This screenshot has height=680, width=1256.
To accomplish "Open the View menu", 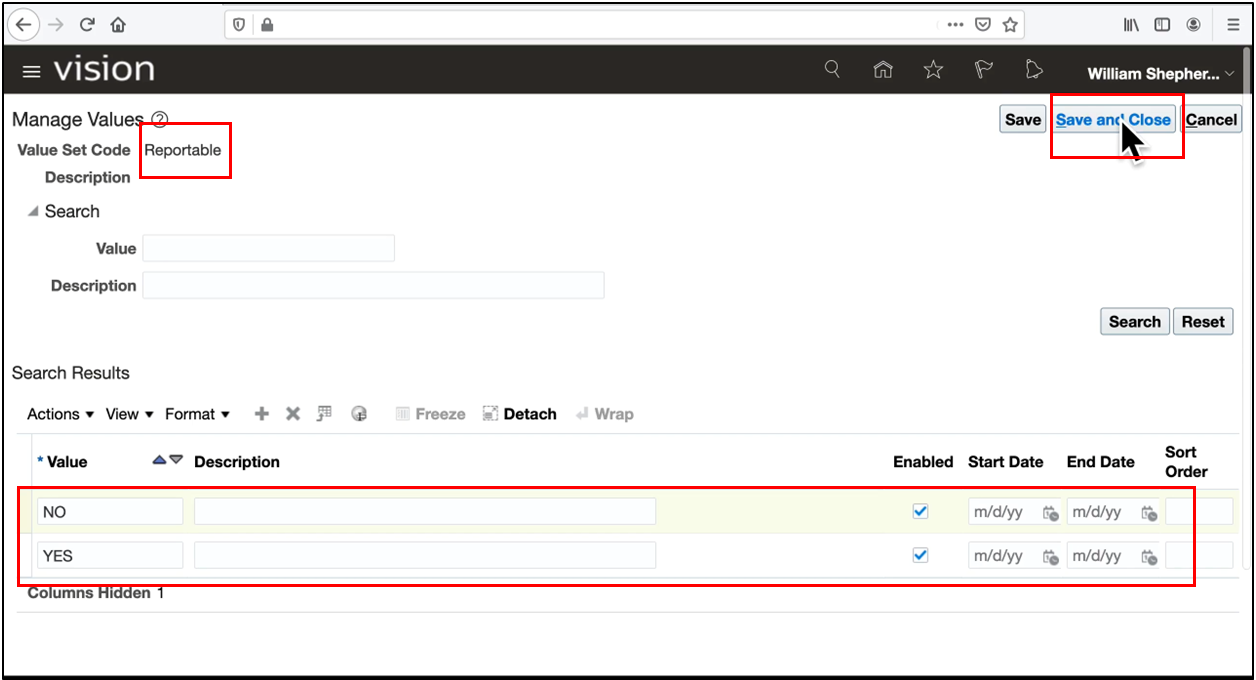I will (x=122, y=413).
